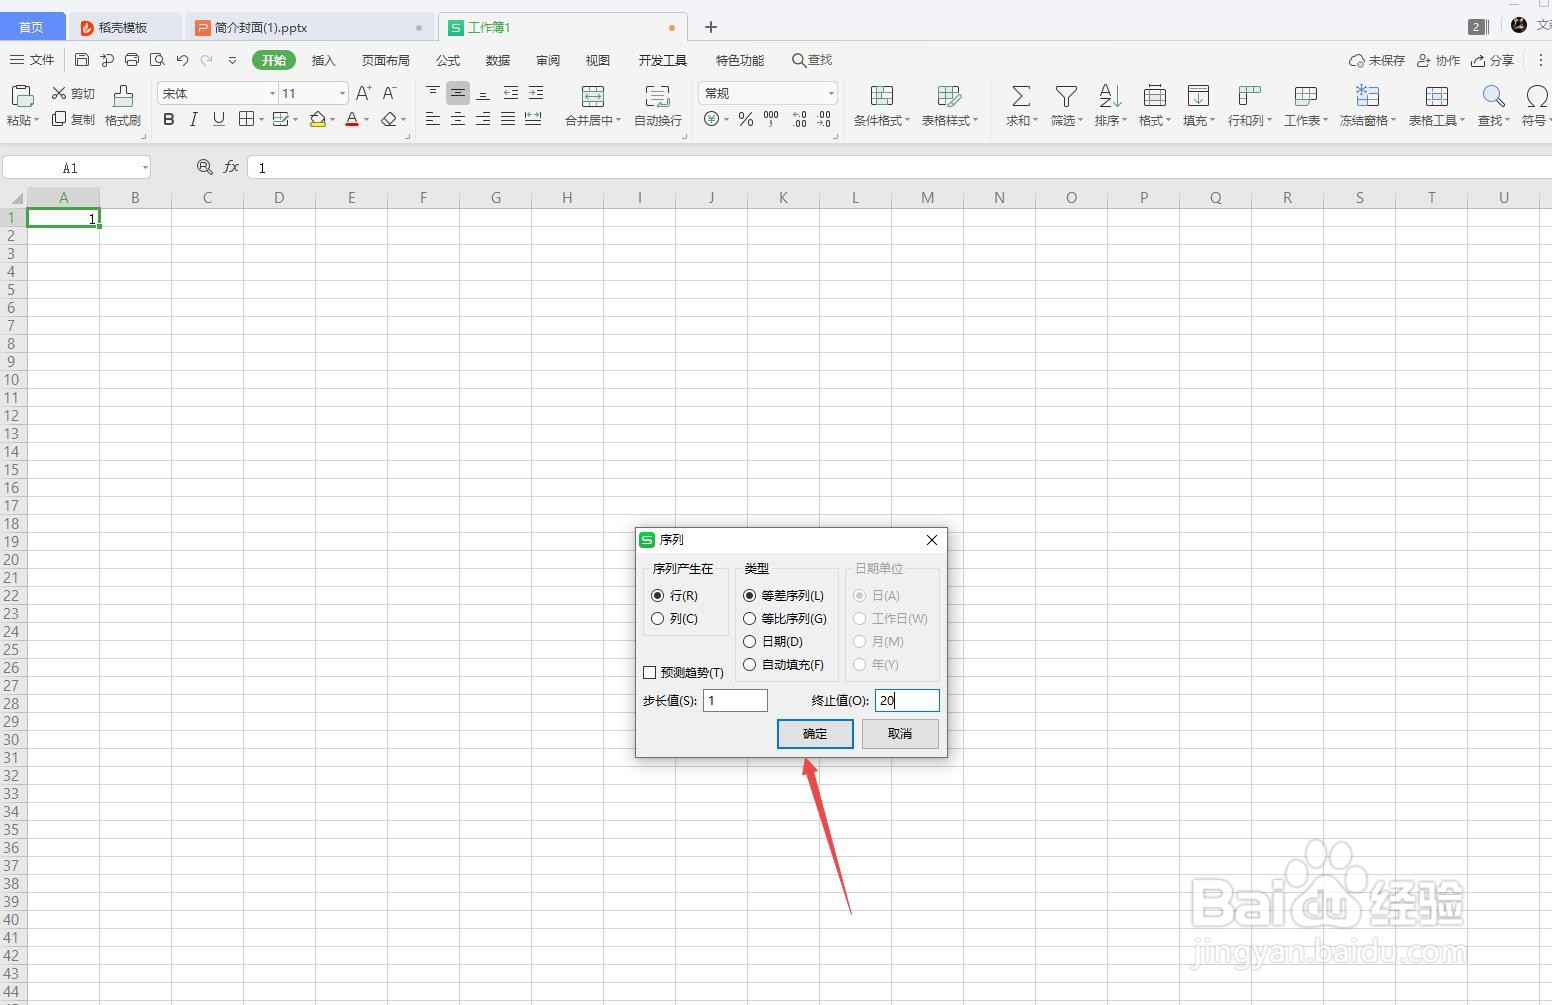Switch to the 插入 ribbon tab
Viewport: 1552px width, 1005px height.
click(x=323, y=60)
